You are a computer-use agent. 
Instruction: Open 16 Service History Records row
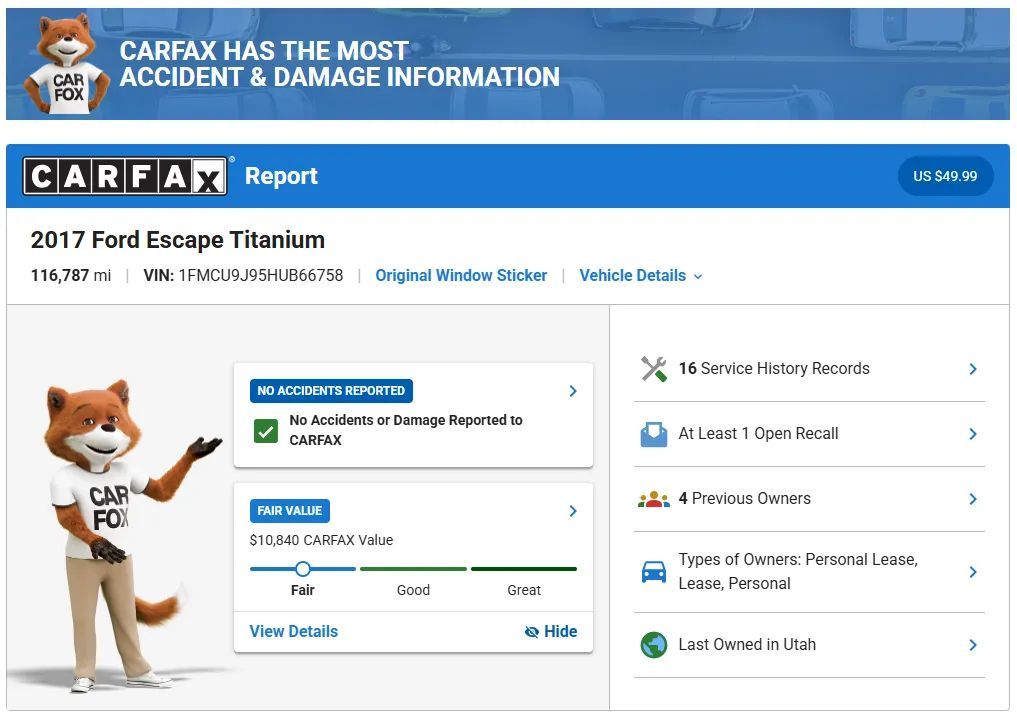(809, 369)
